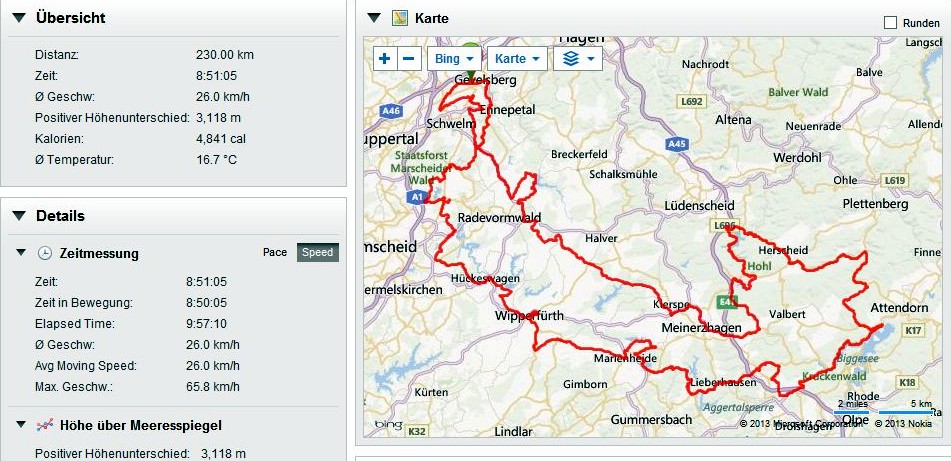Screen dimensions: 951x461
Task: Collapse the Übersicht section
Action: tap(19, 18)
